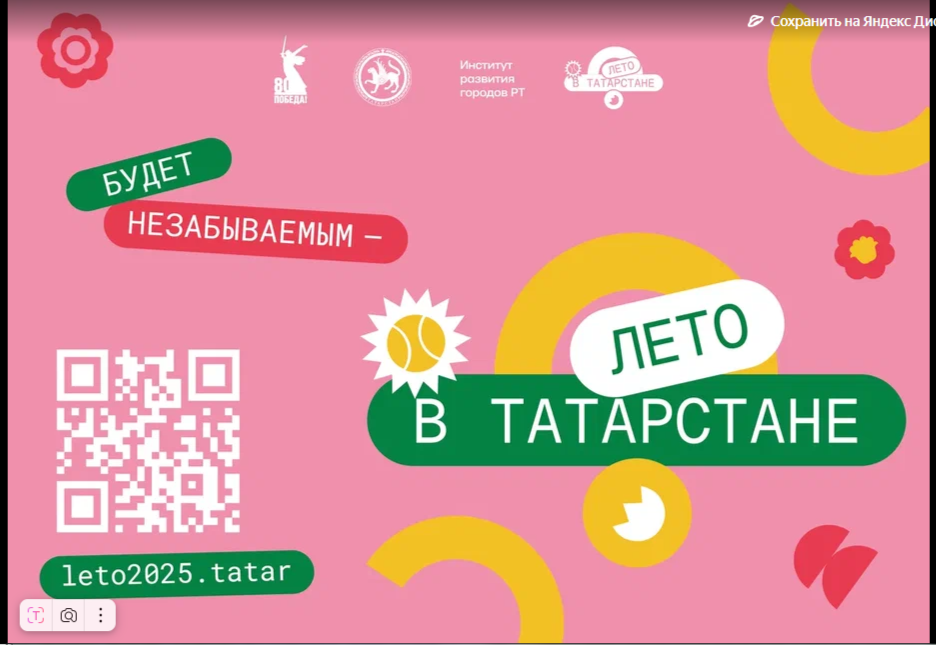Click the QR code on the poster
Screen dimensions: 936x645
148,440
